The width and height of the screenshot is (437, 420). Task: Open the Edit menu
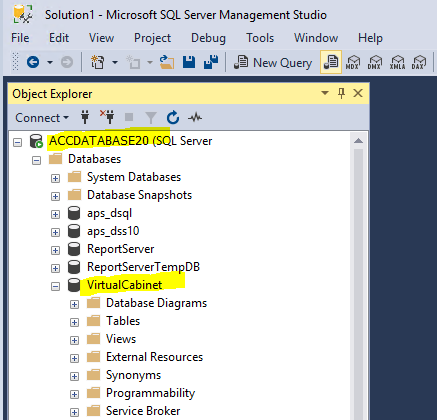click(59, 38)
